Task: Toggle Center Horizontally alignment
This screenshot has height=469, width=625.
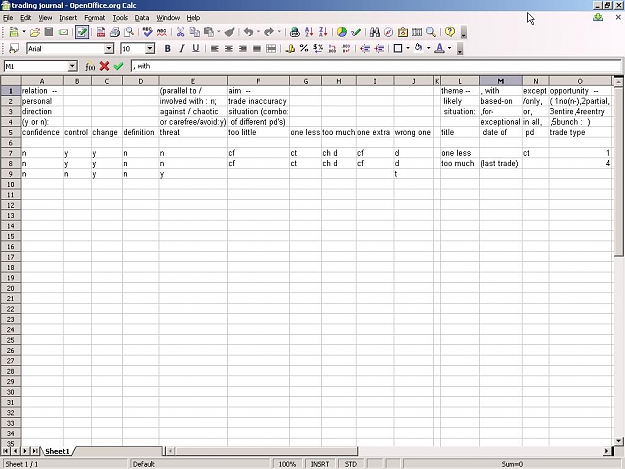Action: click(x=229, y=49)
